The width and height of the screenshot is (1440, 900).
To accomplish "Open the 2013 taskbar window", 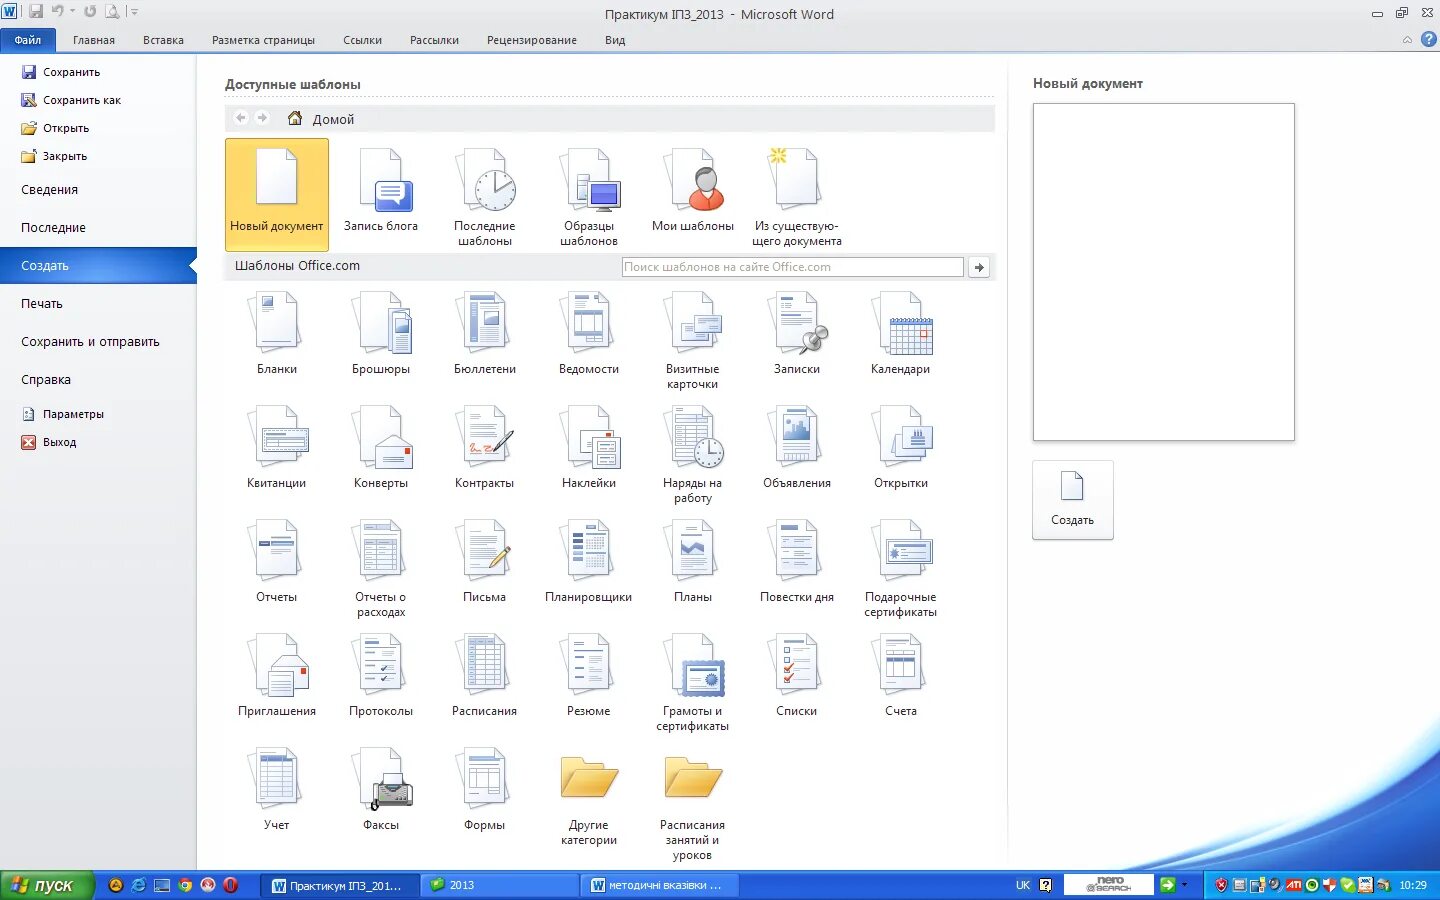I will click(x=500, y=885).
